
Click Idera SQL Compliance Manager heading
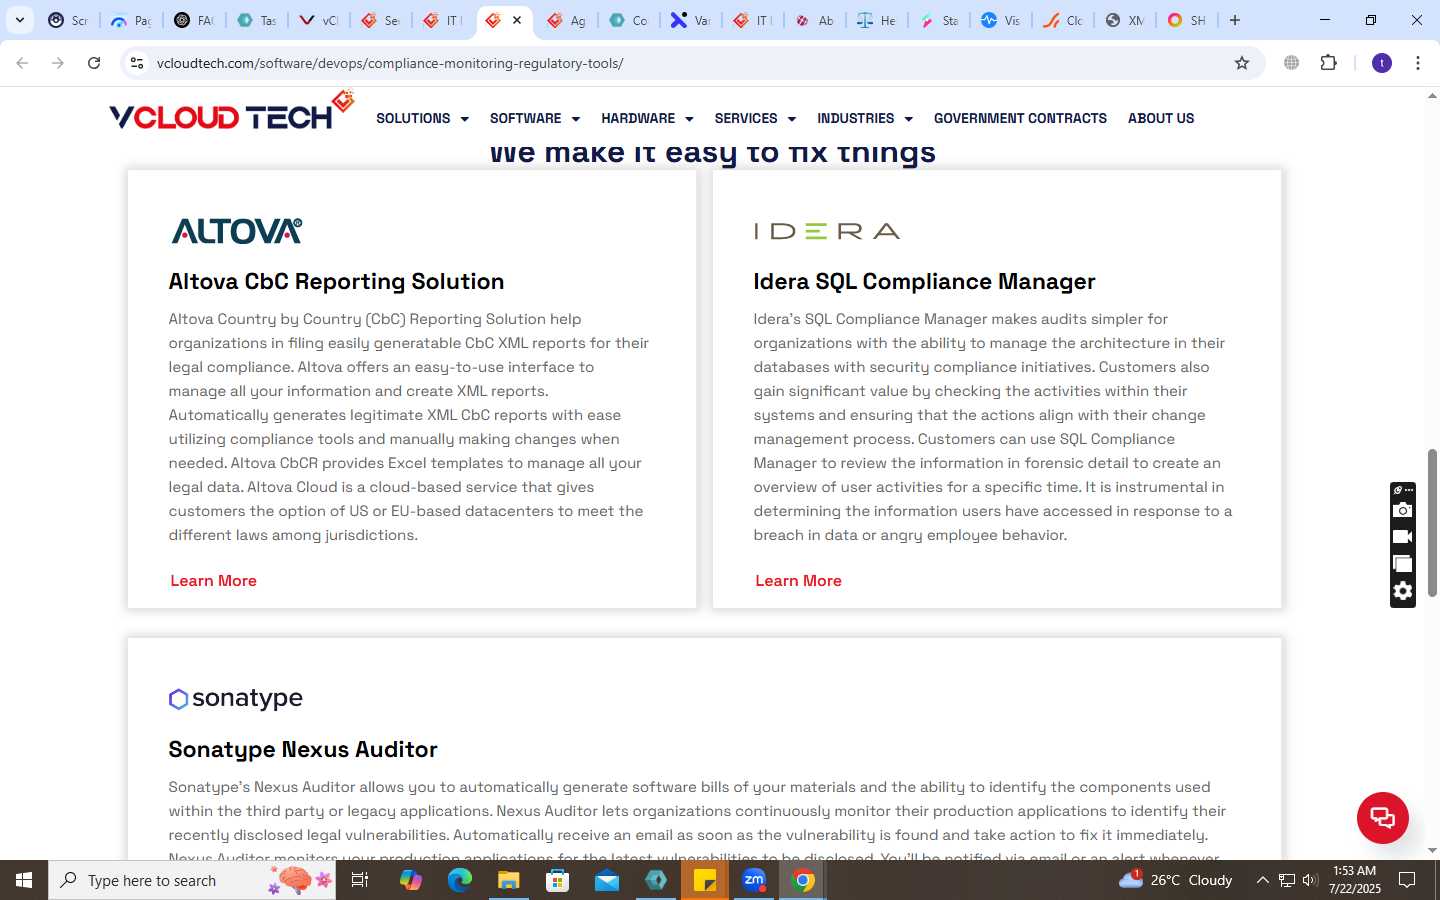pyautogui.click(x=924, y=282)
